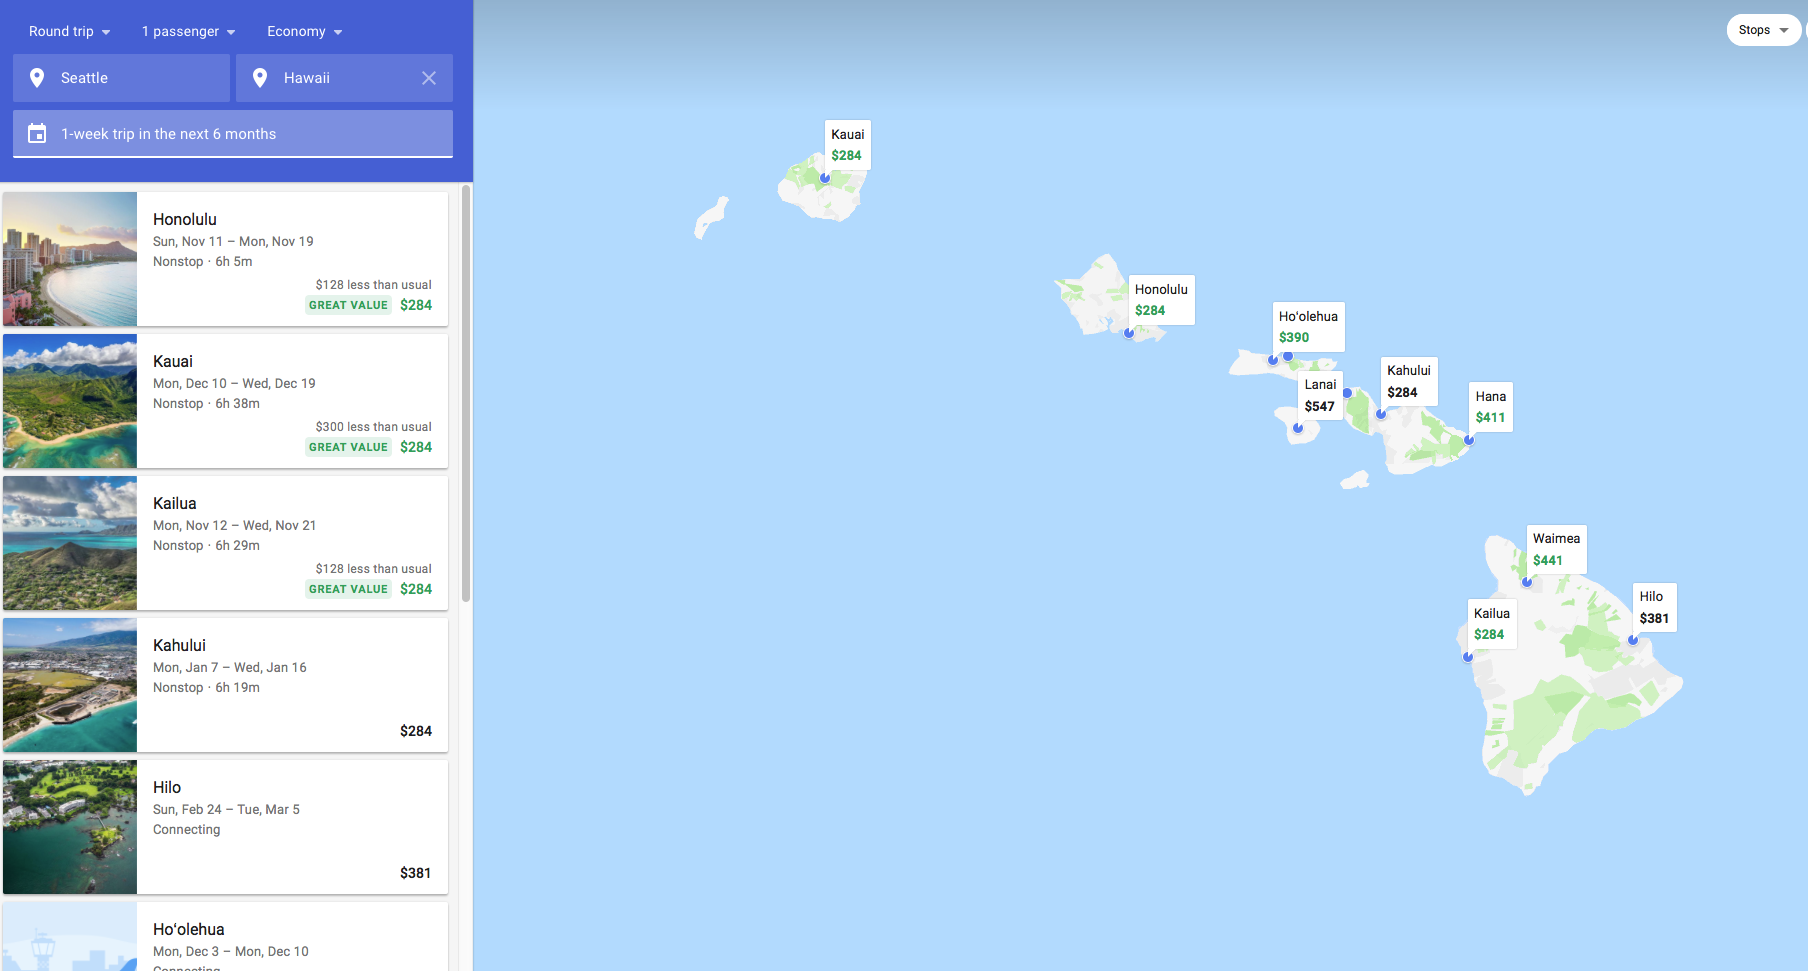Click the blue map dot at Hana

(1469, 440)
